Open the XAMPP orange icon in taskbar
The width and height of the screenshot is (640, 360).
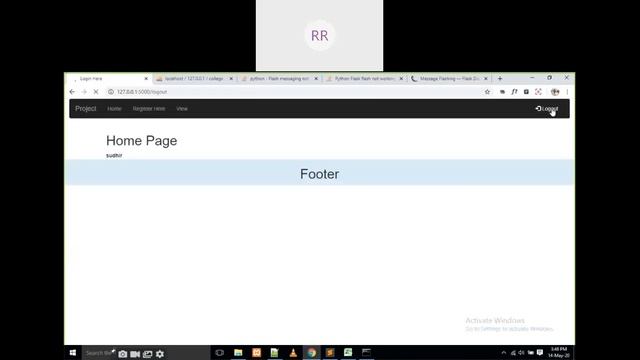click(257, 353)
